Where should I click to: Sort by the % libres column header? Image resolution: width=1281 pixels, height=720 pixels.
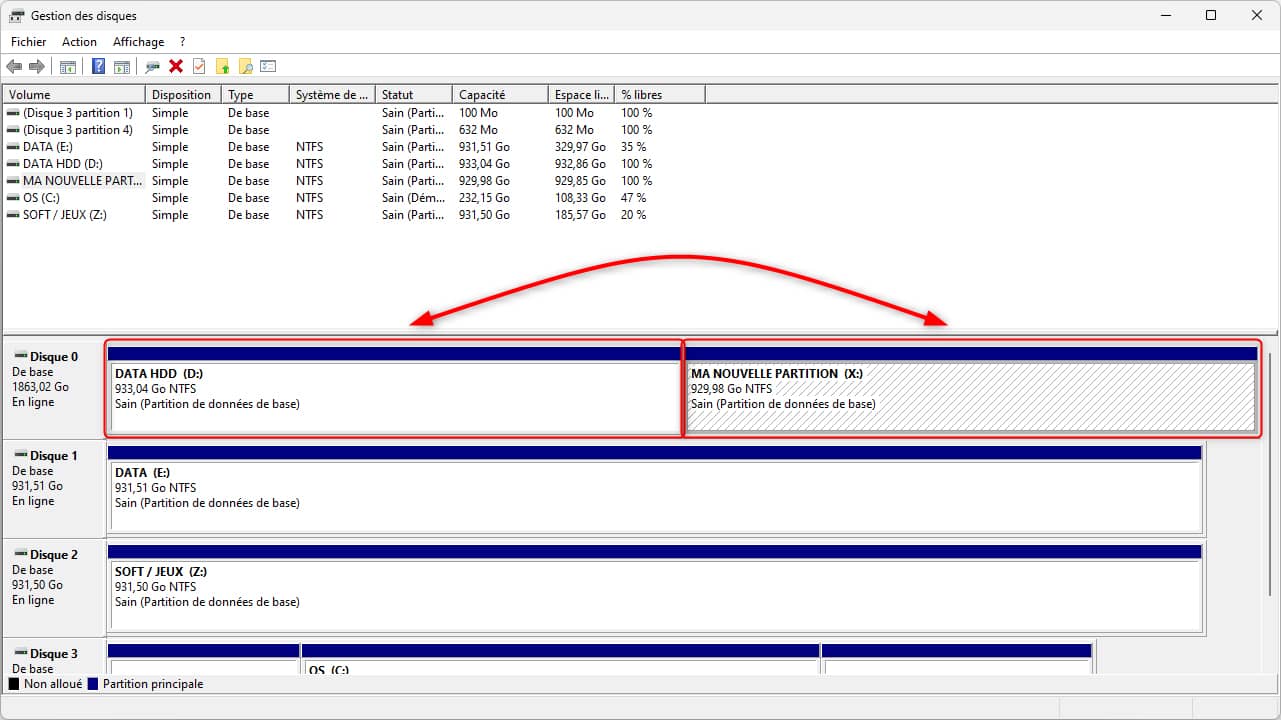[660, 95]
